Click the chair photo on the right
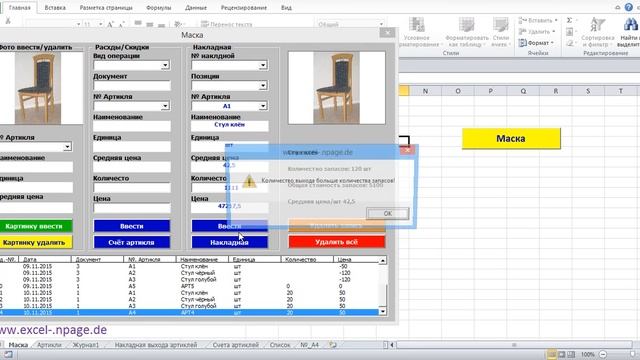The width and height of the screenshot is (640, 360). (337, 88)
